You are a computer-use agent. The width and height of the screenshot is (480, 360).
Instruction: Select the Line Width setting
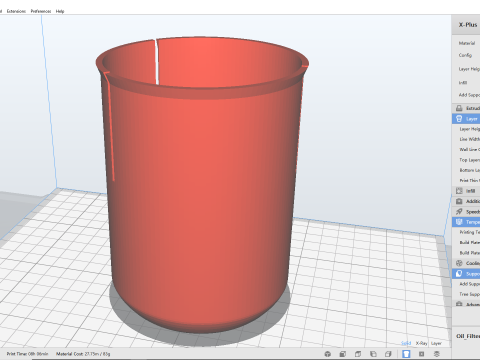(x=469, y=139)
